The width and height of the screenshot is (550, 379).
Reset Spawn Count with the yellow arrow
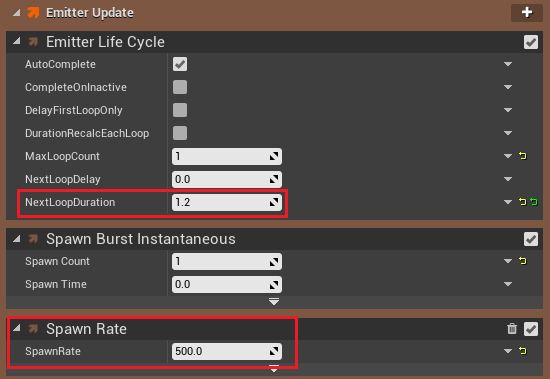(523, 261)
